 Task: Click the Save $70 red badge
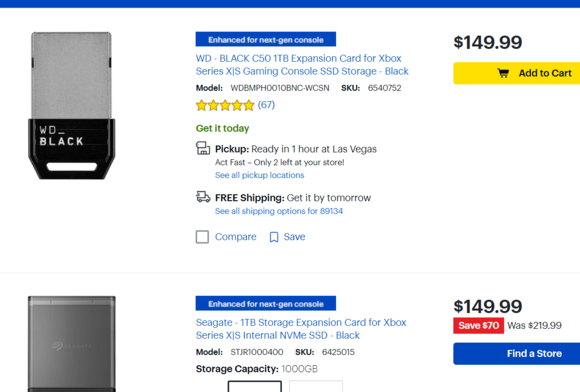point(479,326)
